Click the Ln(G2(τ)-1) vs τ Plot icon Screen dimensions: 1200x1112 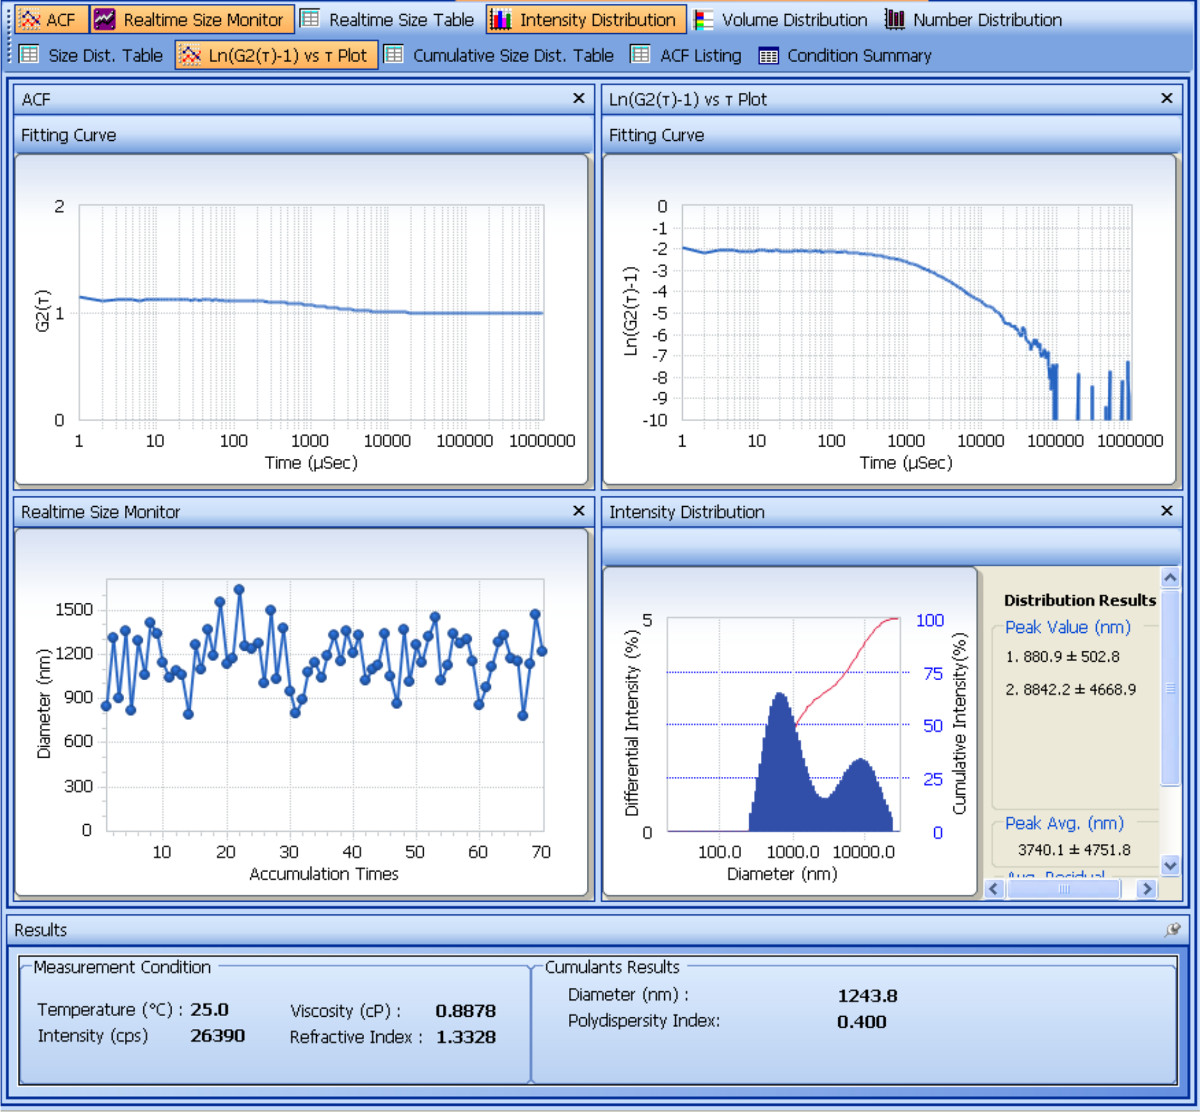click(190, 55)
